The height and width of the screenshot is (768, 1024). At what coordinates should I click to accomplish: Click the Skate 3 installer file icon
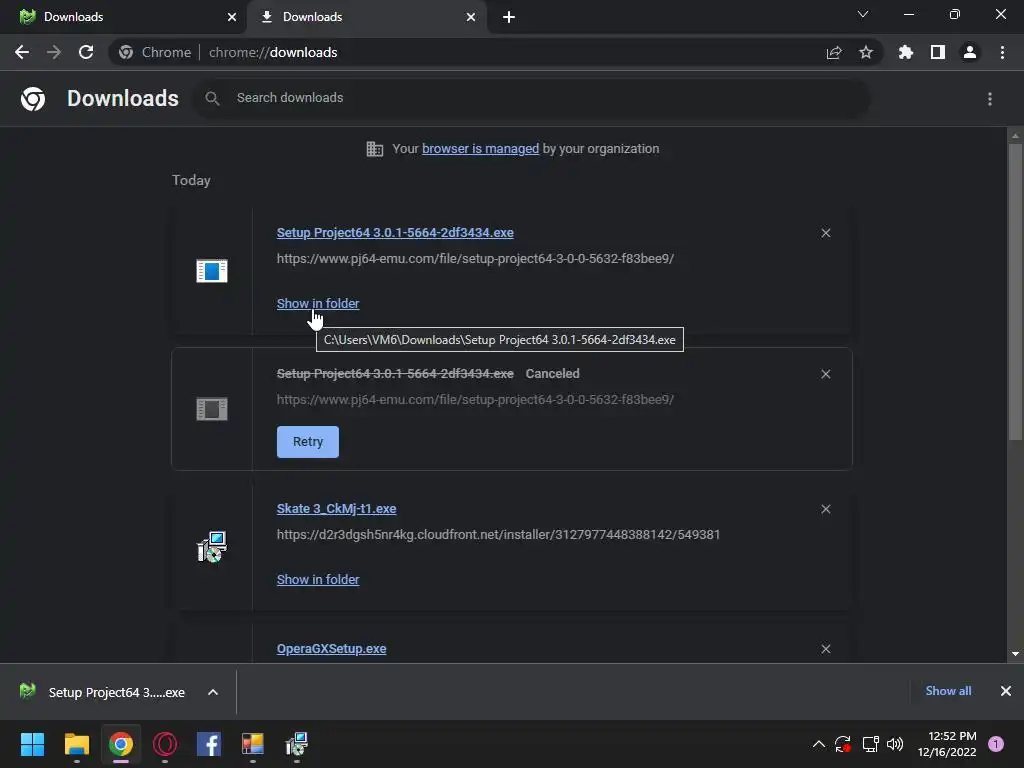(212, 546)
